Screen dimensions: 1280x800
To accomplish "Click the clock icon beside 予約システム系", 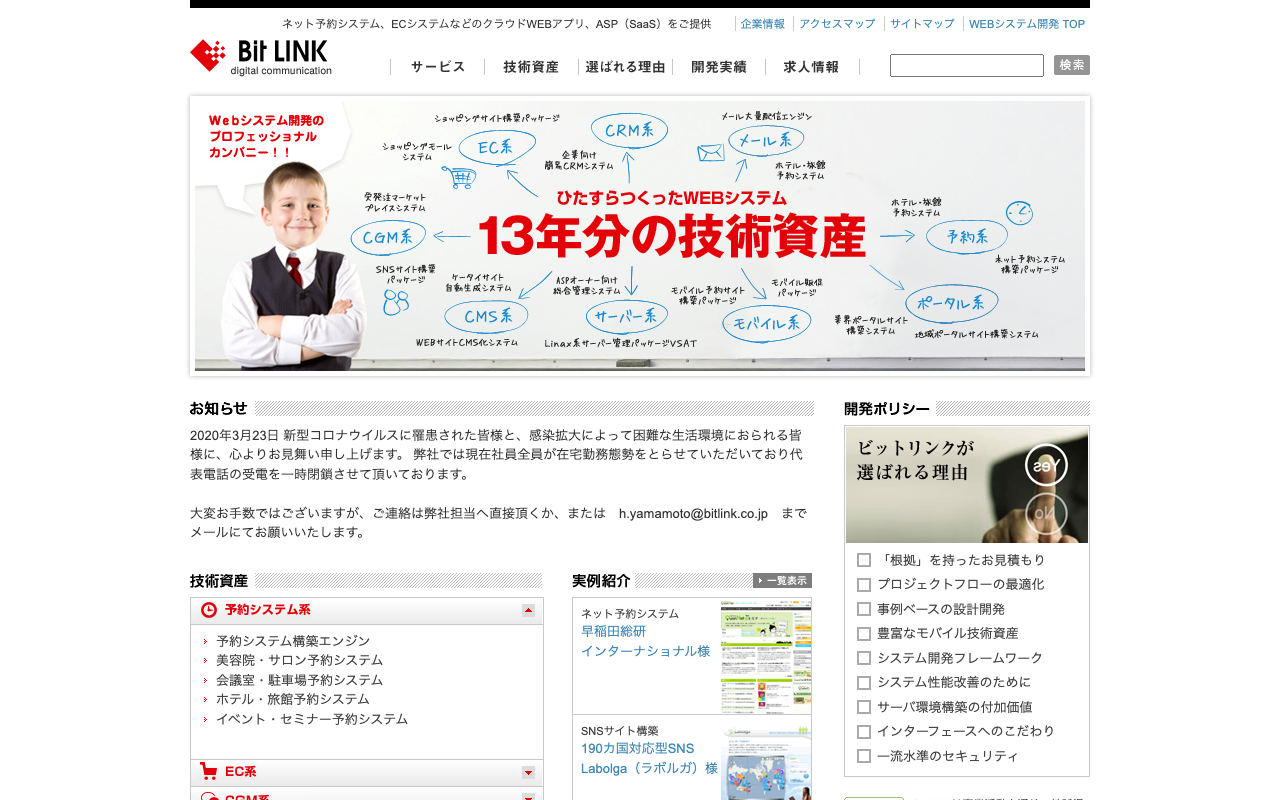I will (209, 610).
